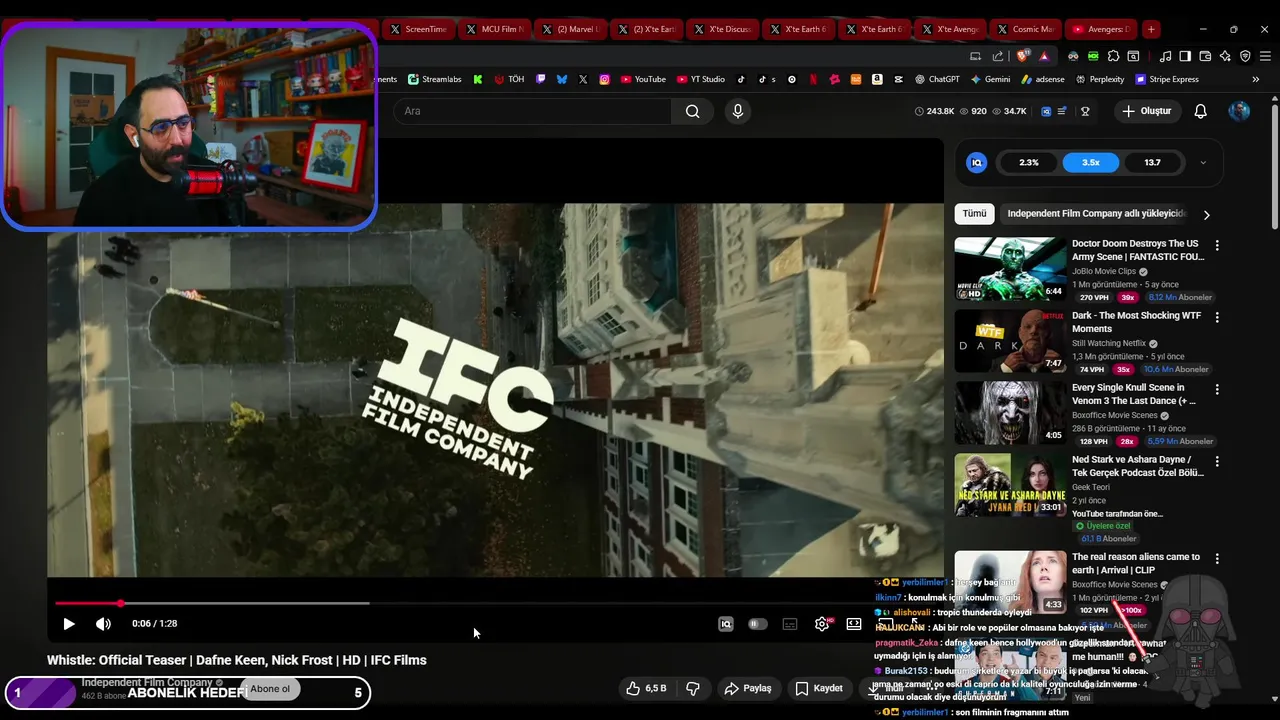This screenshot has height=720, width=1280.
Task: Start voice search with microphone icon
Action: (738, 111)
